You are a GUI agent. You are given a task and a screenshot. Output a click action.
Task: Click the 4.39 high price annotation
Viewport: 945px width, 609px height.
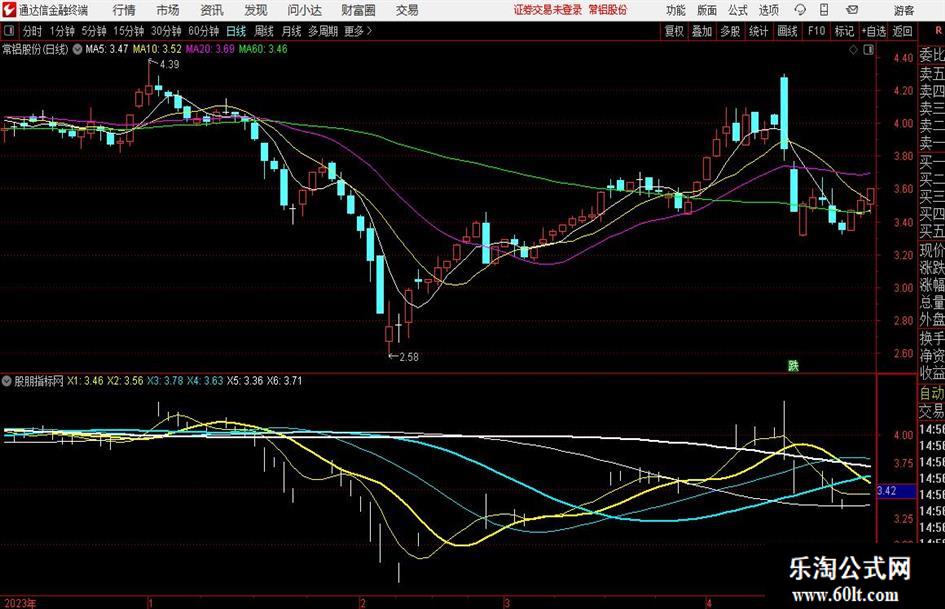[x=170, y=65]
